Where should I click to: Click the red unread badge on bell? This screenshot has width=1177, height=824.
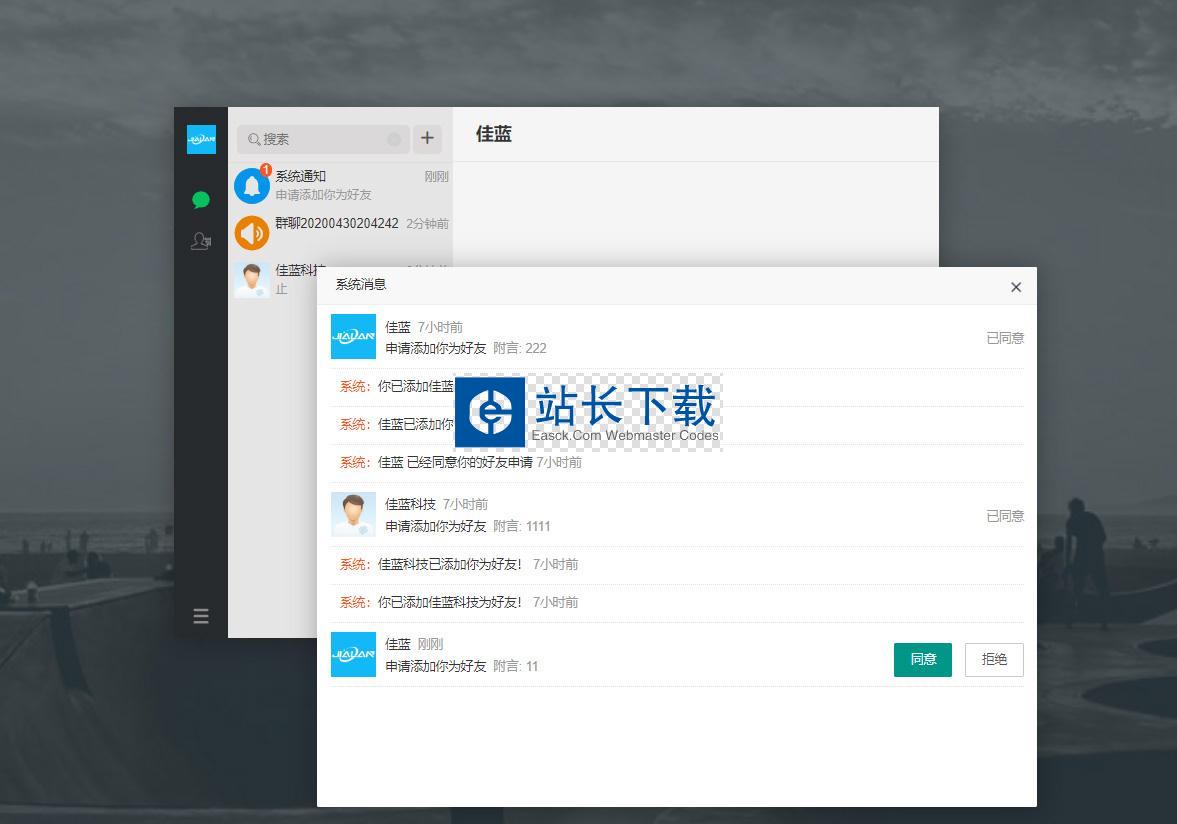click(266, 170)
